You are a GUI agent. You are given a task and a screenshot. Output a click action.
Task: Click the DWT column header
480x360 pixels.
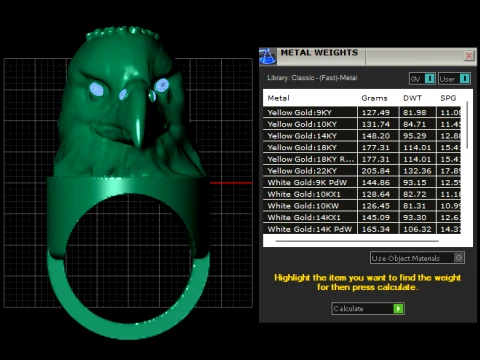pos(412,98)
